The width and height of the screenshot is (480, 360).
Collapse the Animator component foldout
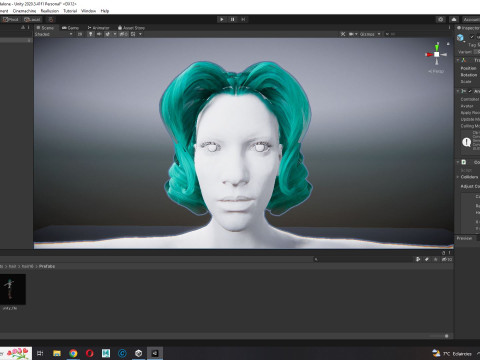pos(458,91)
